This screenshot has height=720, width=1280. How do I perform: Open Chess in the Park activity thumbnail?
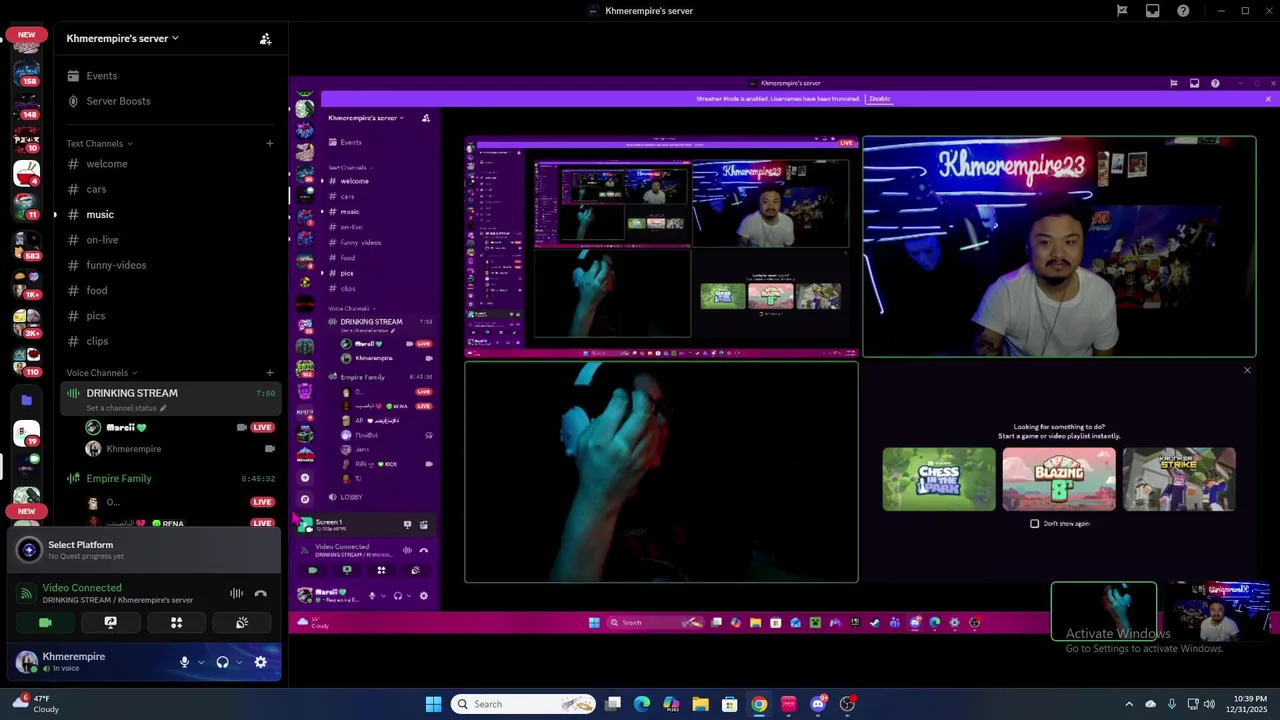pos(939,479)
